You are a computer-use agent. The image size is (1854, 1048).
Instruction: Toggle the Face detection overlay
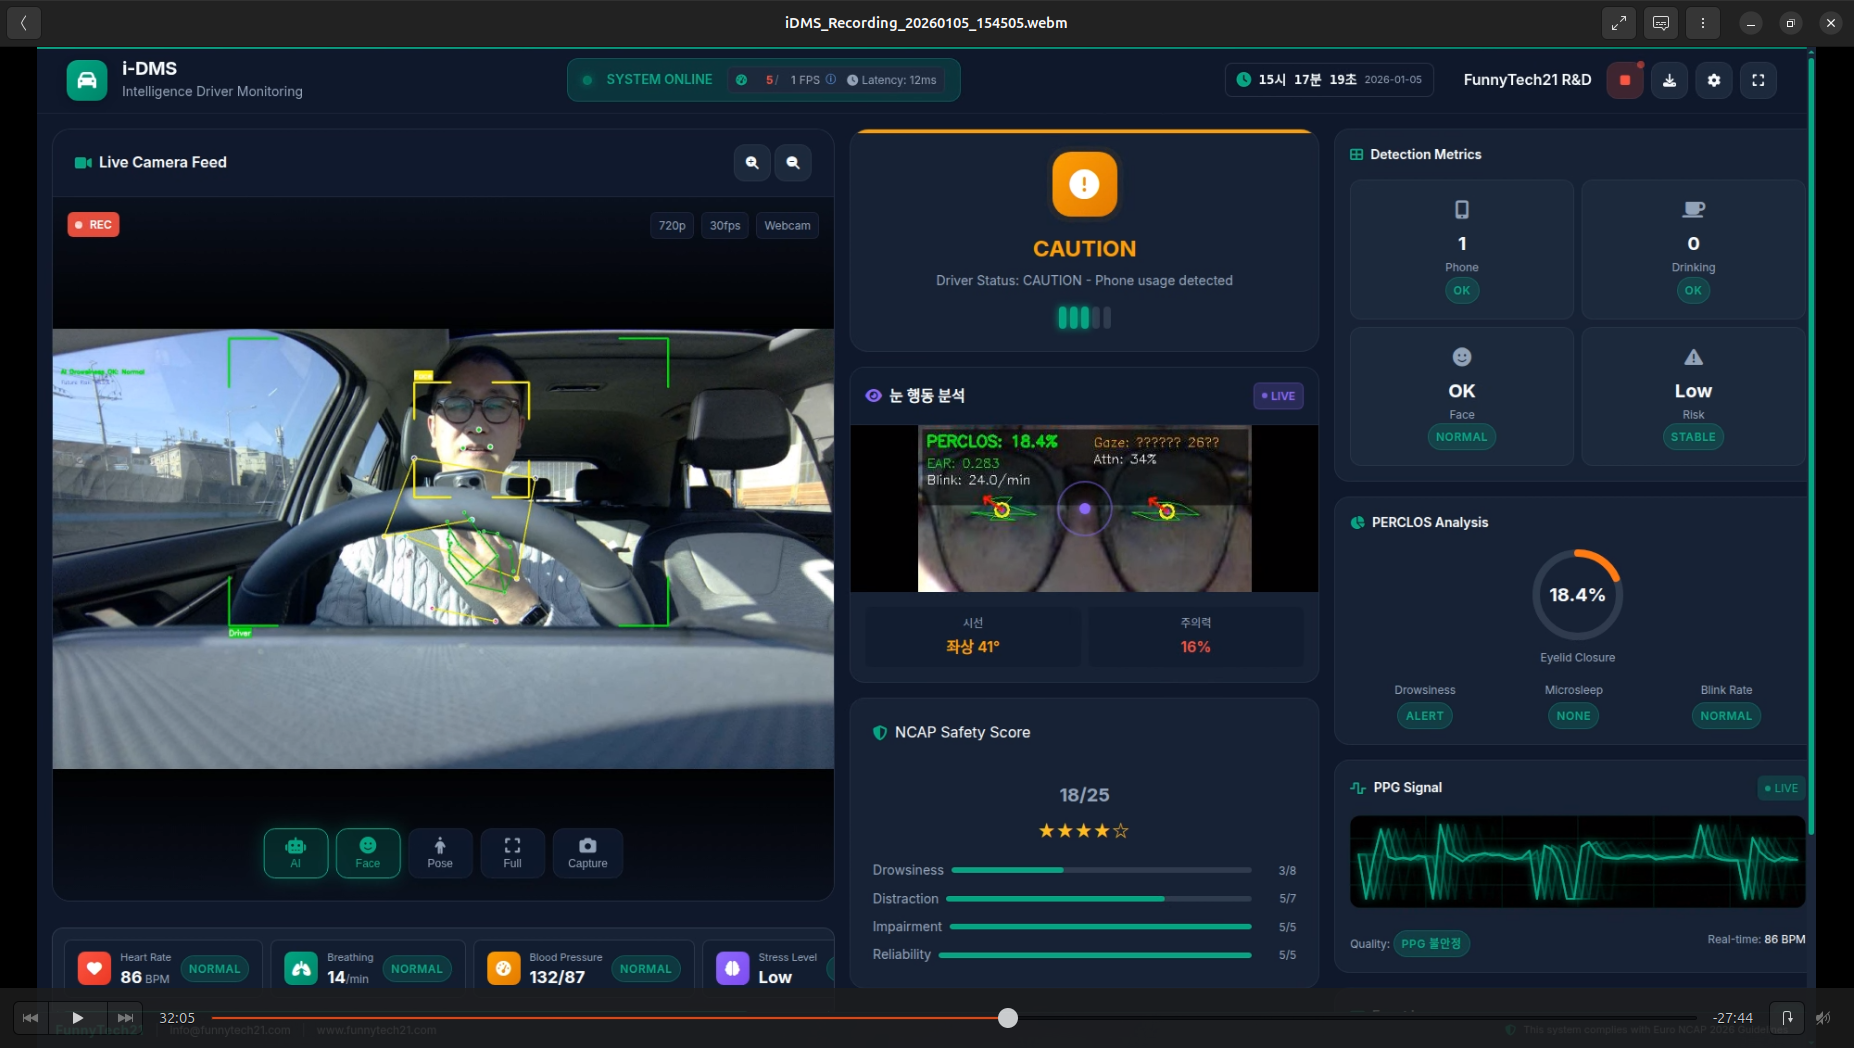tap(367, 853)
